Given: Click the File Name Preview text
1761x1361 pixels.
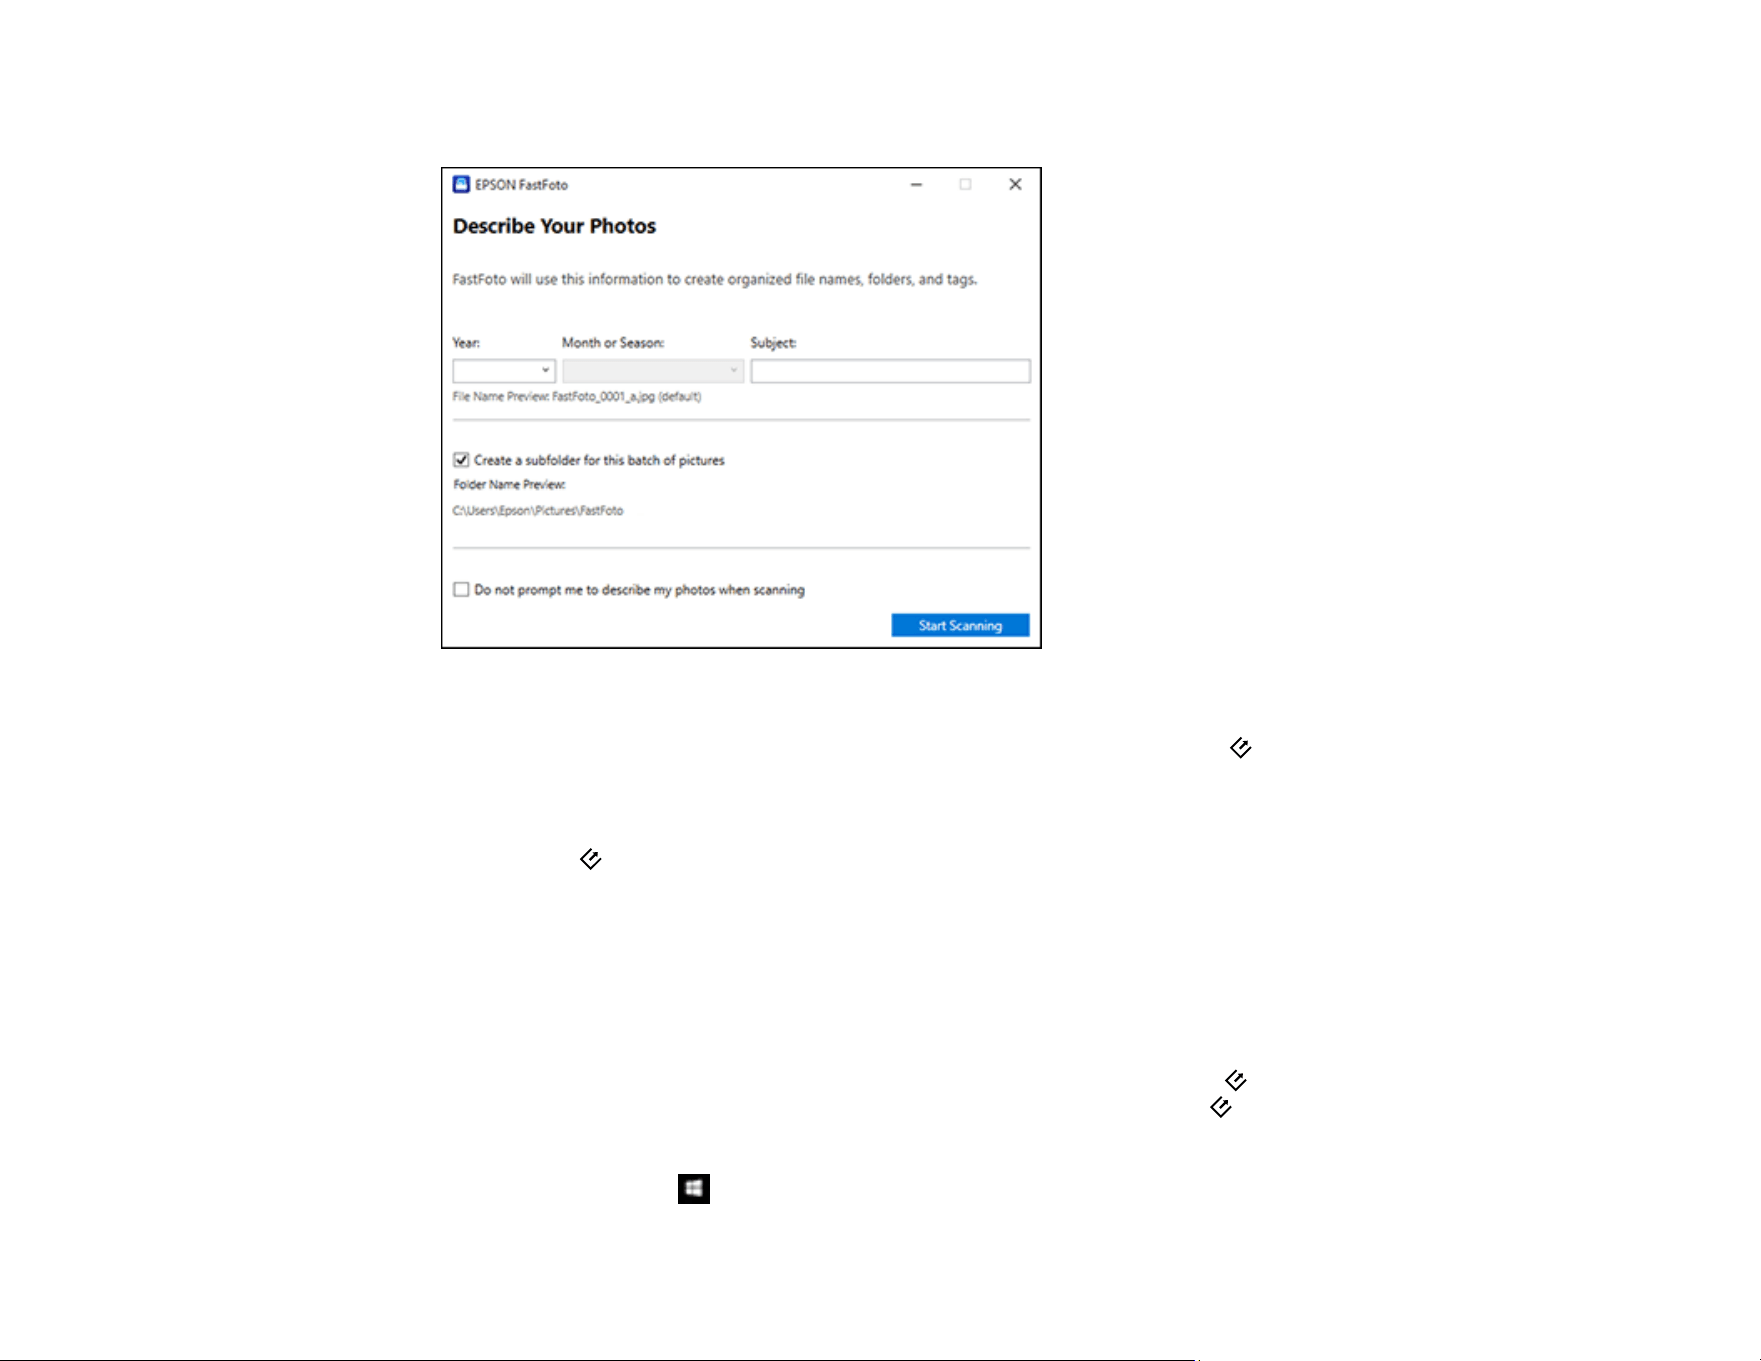Looking at the screenshot, I should (x=577, y=397).
